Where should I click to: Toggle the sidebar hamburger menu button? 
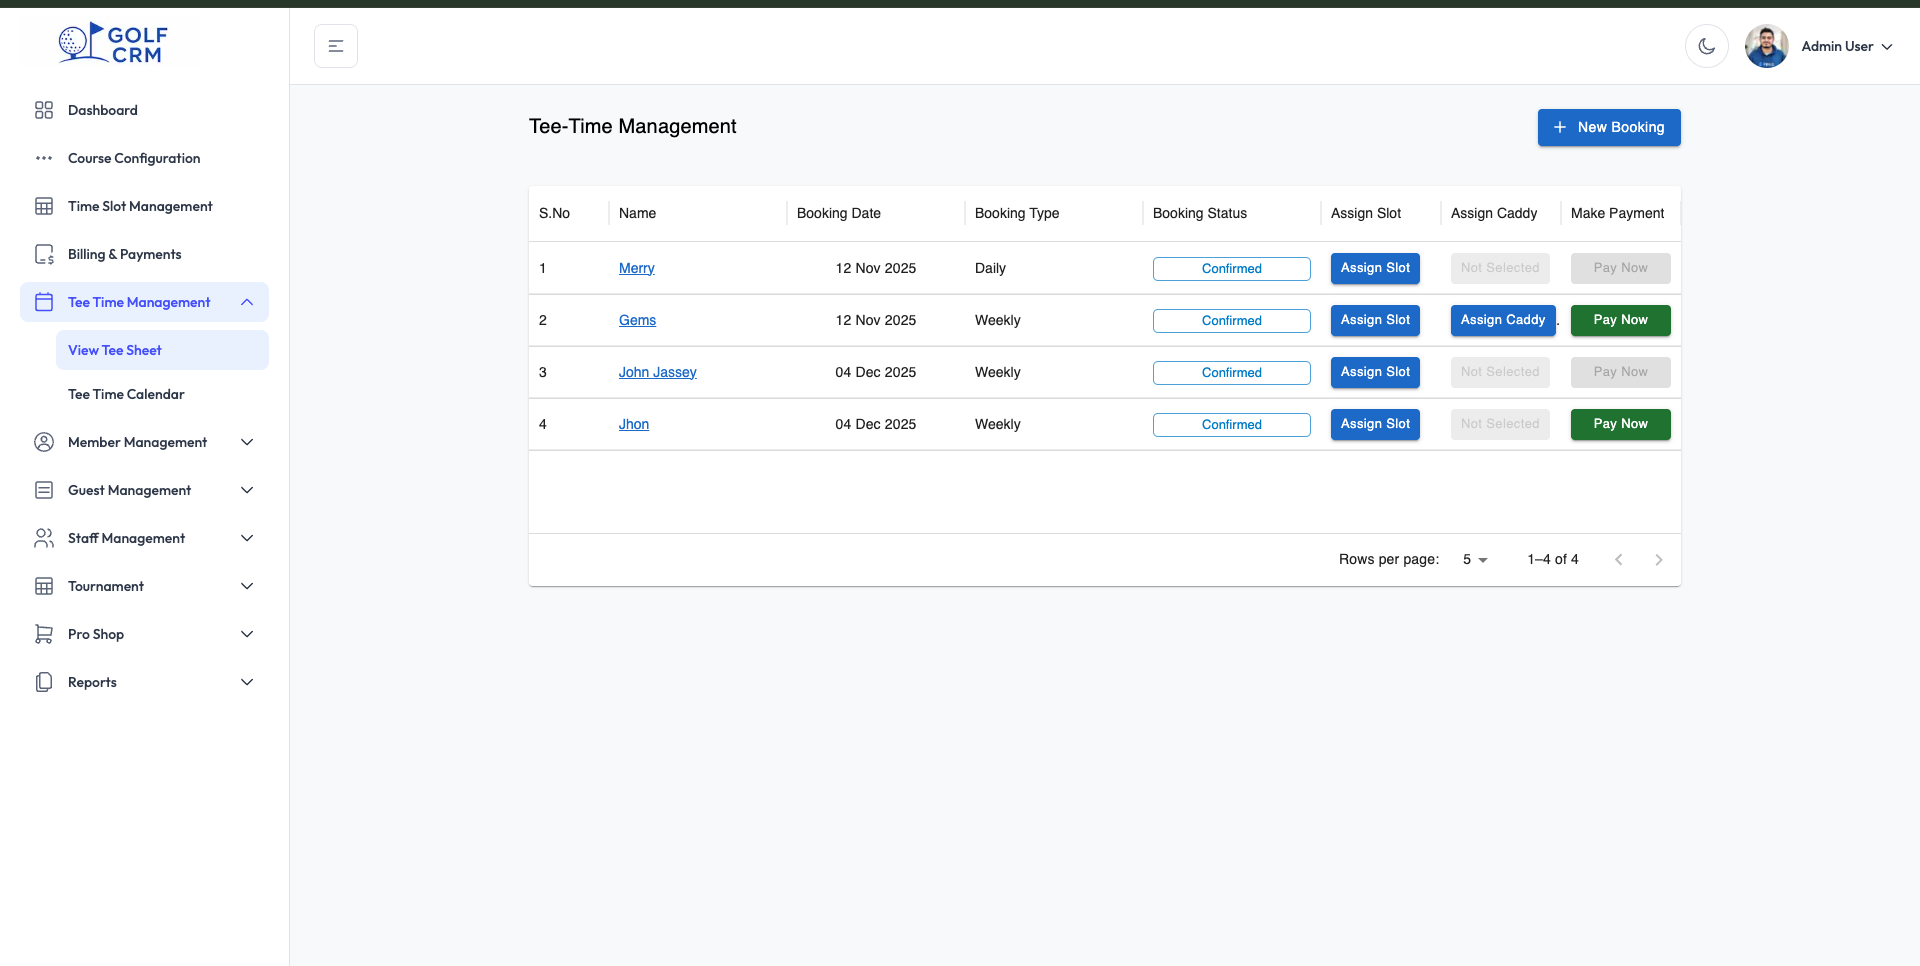[336, 46]
